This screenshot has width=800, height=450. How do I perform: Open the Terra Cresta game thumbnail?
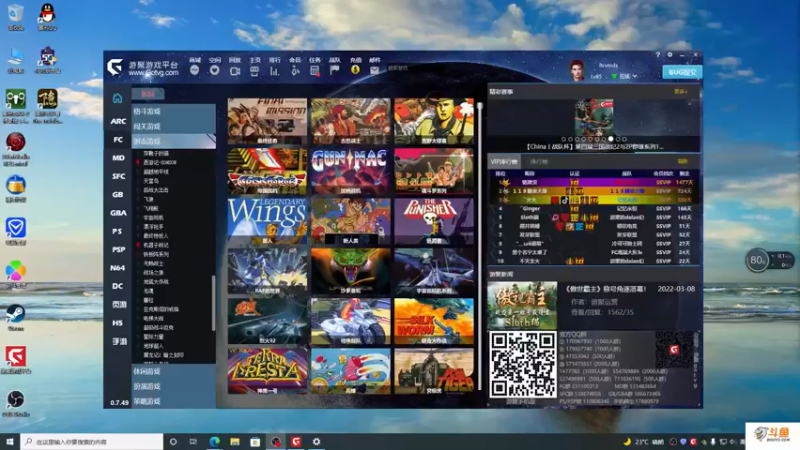pos(267,371)
